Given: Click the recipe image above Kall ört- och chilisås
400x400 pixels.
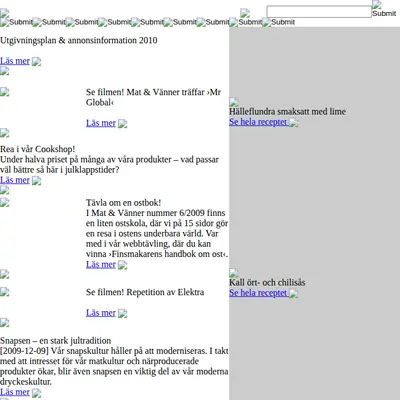Looking at the screenshot, I should (234, 273).
